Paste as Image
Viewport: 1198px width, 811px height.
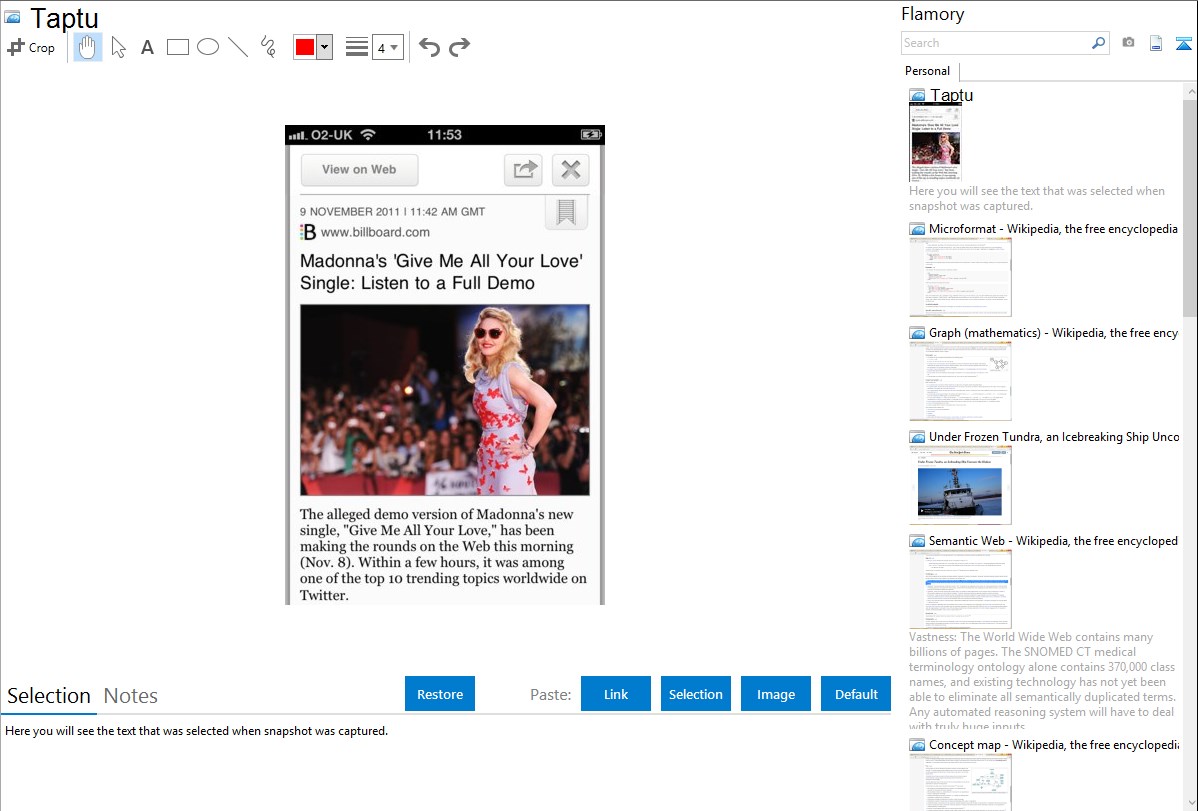coord(776,694)
